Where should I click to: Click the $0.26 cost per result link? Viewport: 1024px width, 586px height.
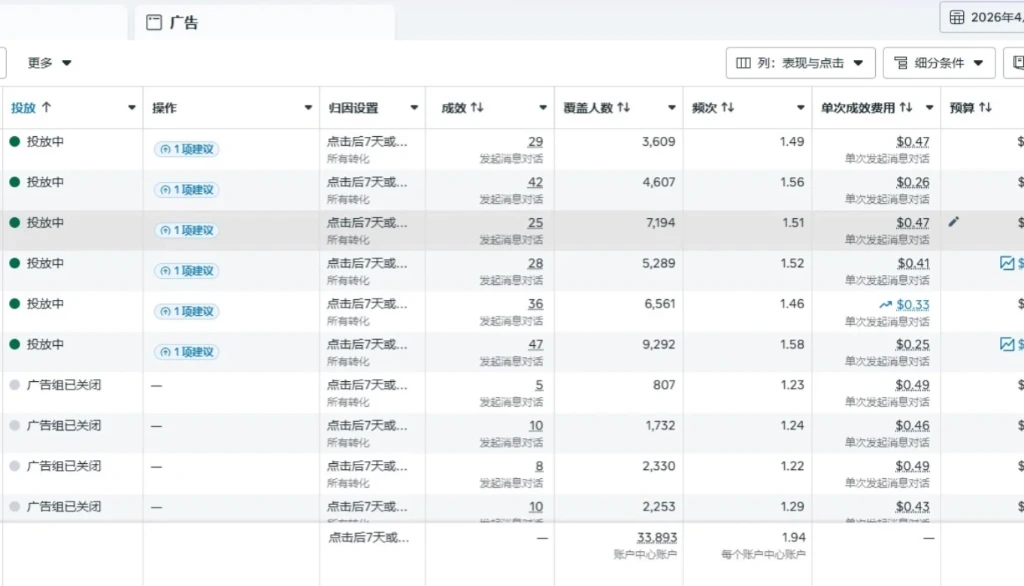912,182
